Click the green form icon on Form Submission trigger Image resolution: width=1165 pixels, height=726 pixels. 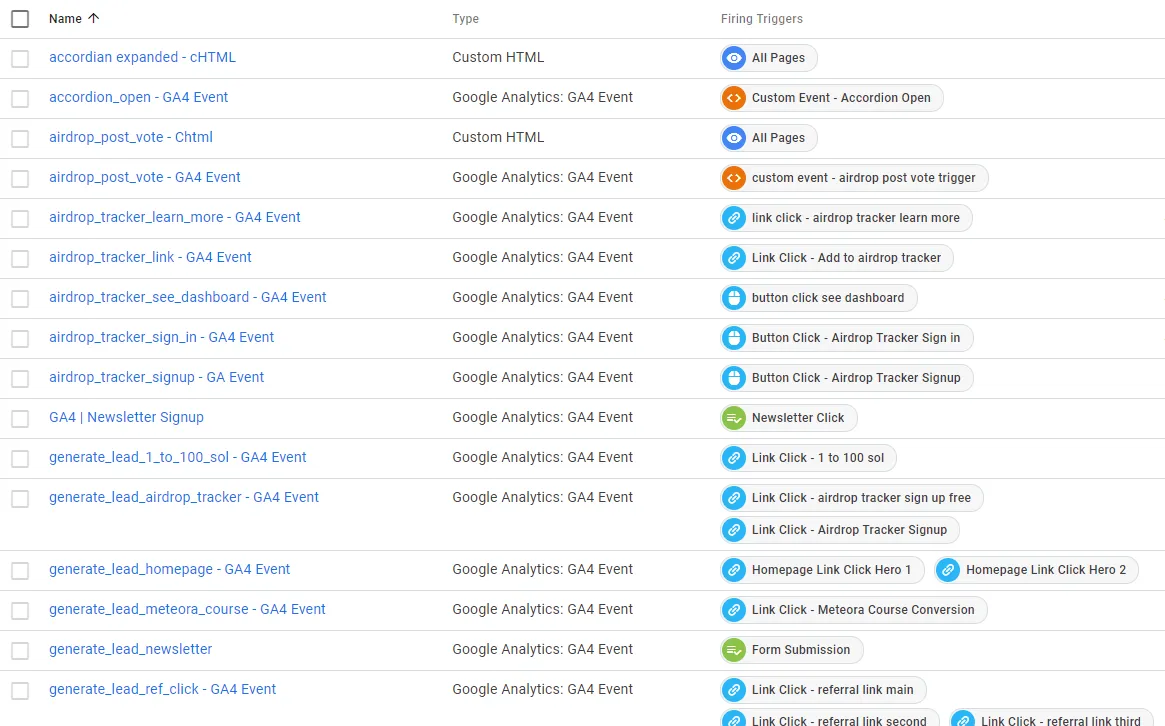click(x=734, y=650)
